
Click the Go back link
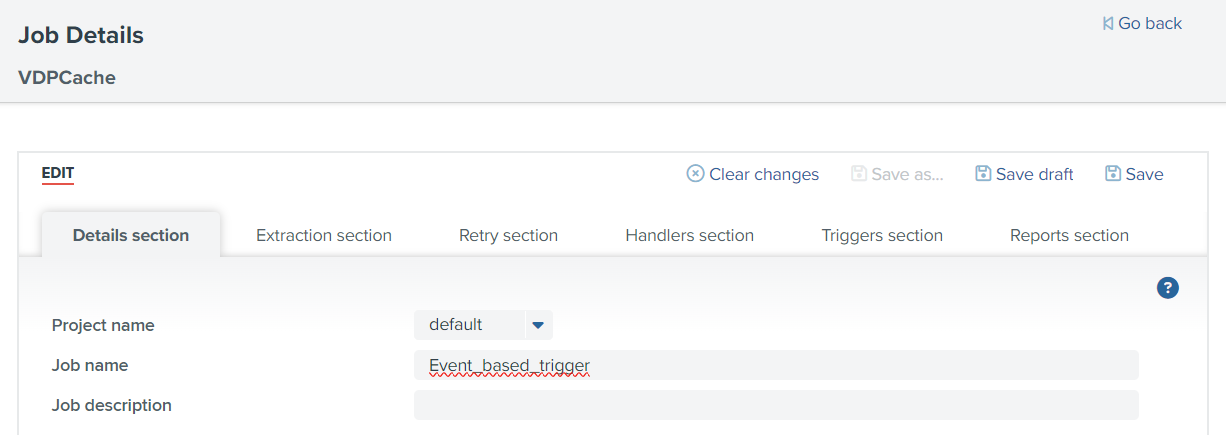point(1142,23)
